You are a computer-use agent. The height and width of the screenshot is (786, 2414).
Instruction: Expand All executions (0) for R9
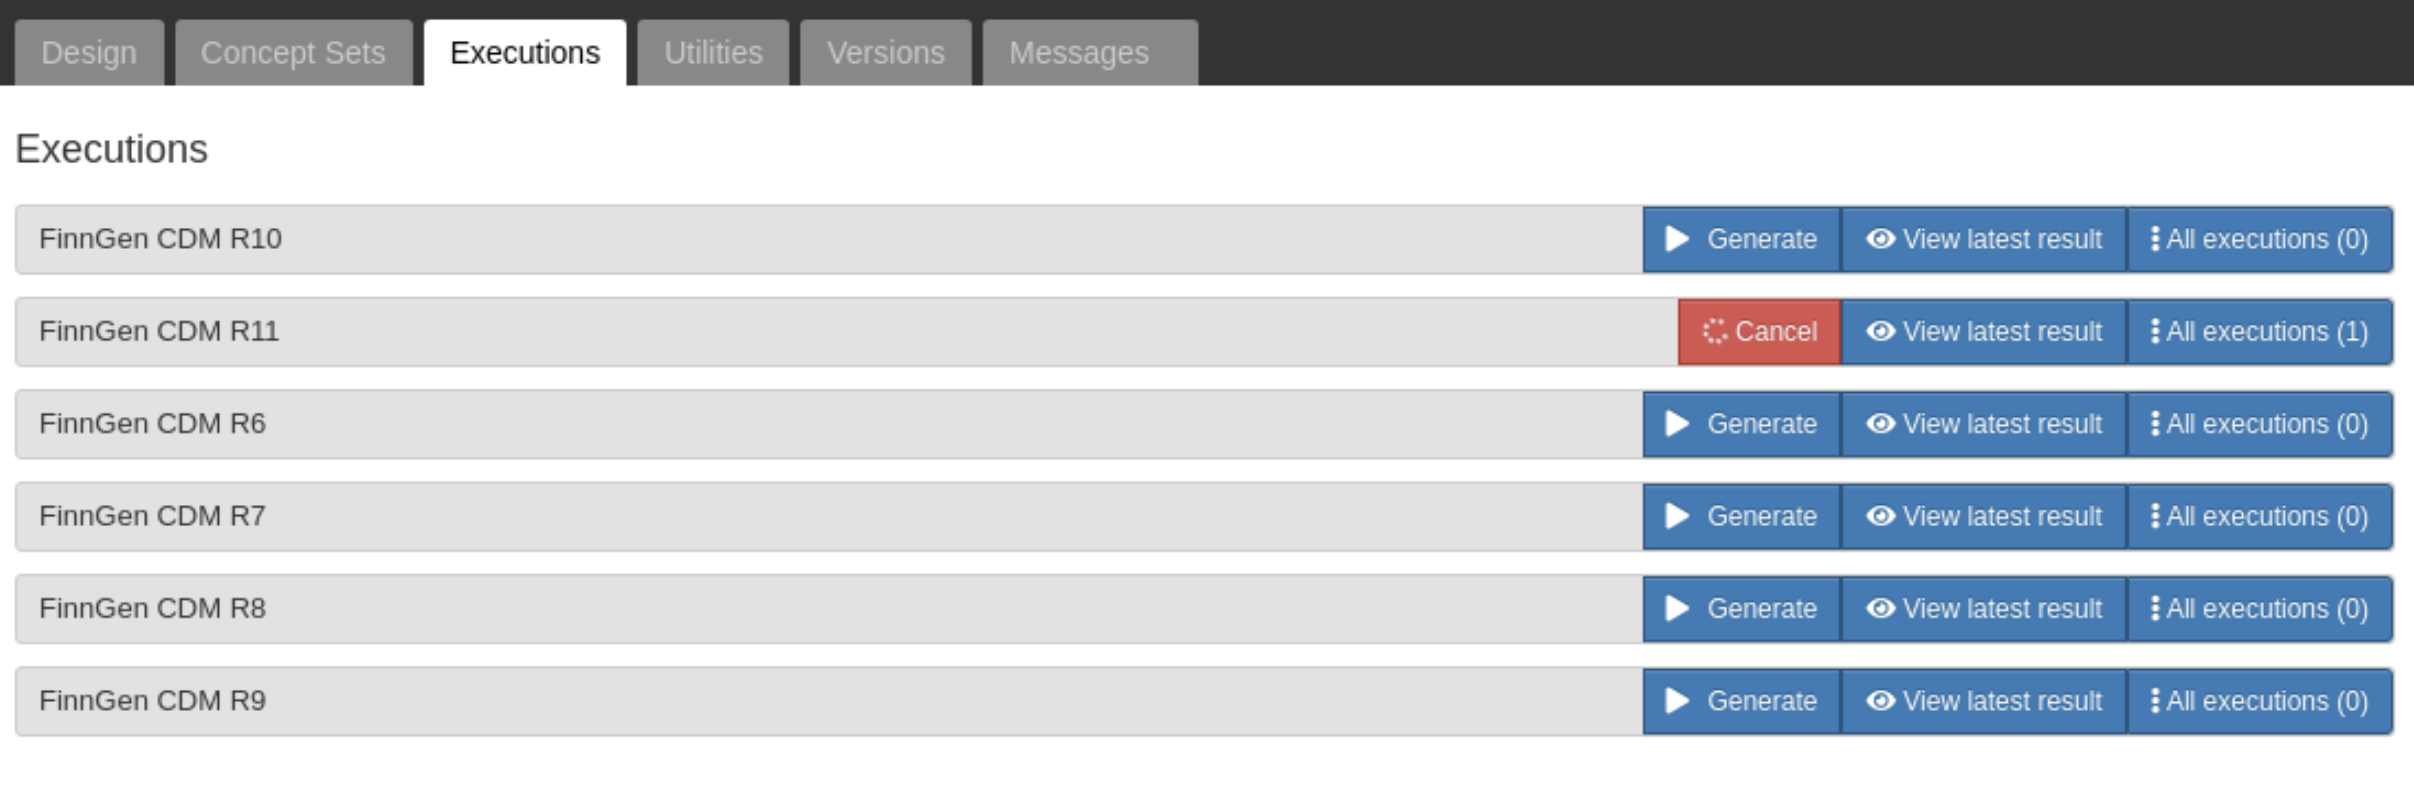coord(2260,701)
